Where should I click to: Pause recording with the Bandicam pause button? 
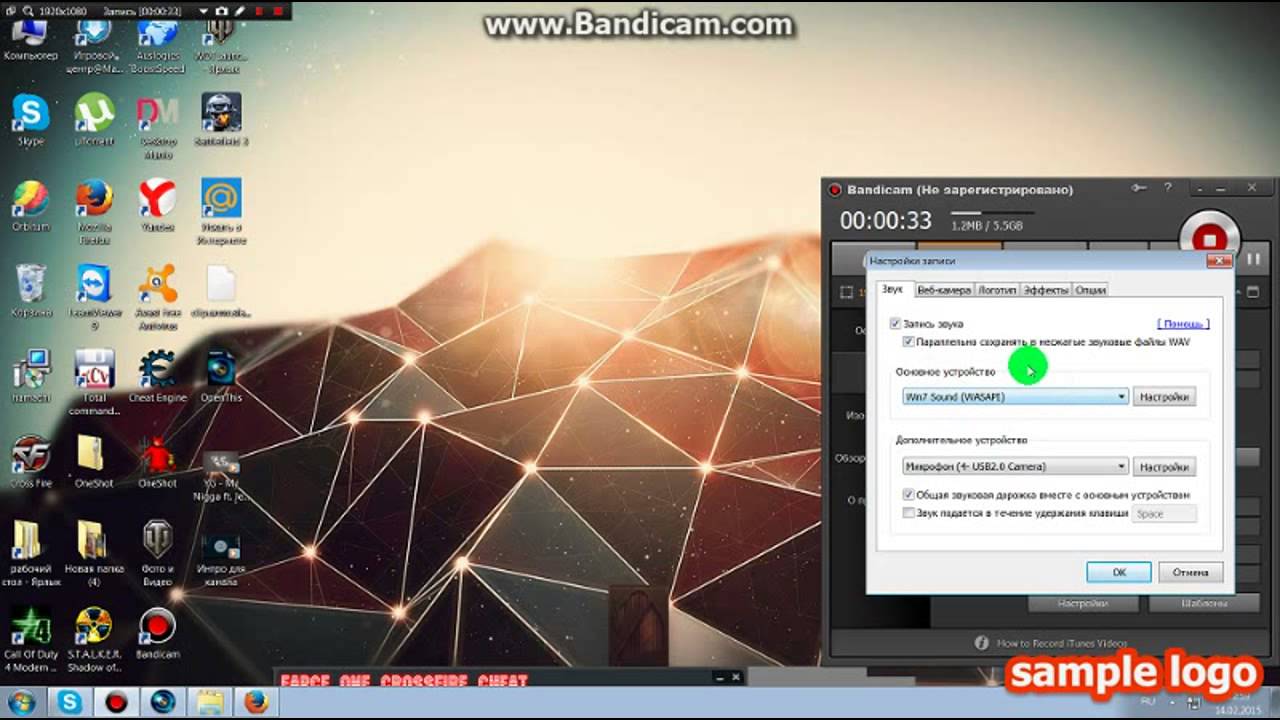click(1253, 259)
